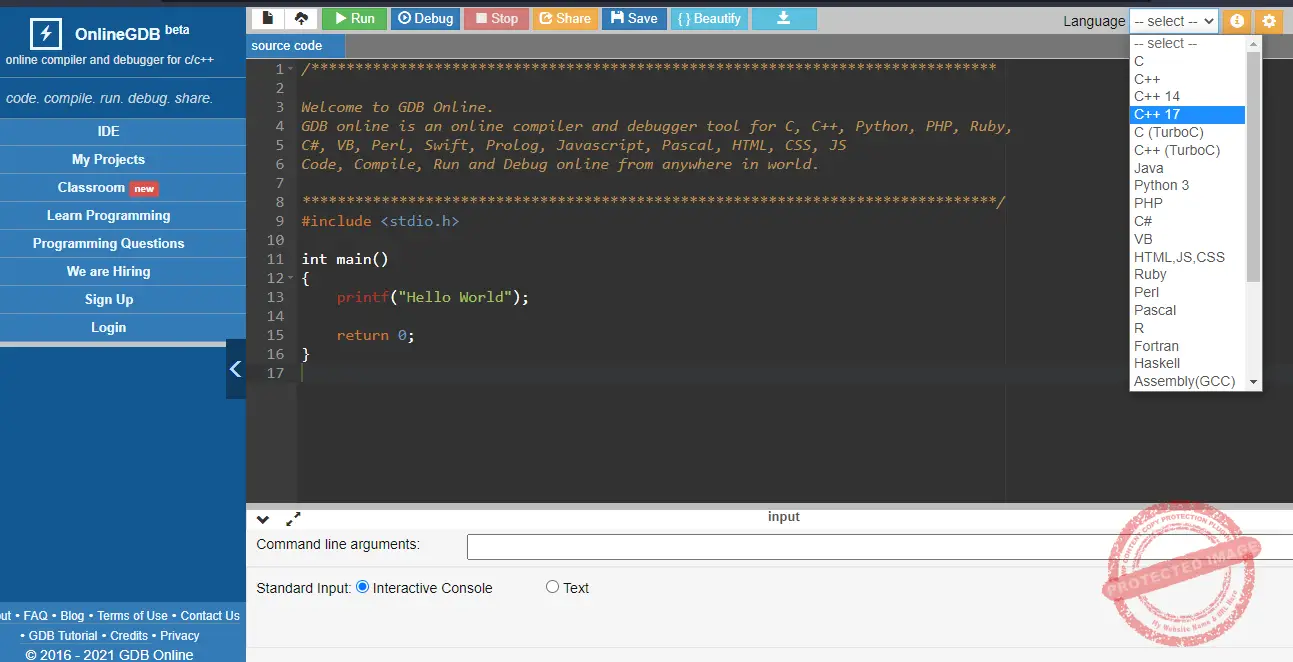Click the language list scroll down arrow
Viewport: 1293px width, 662px height.
1254,383
